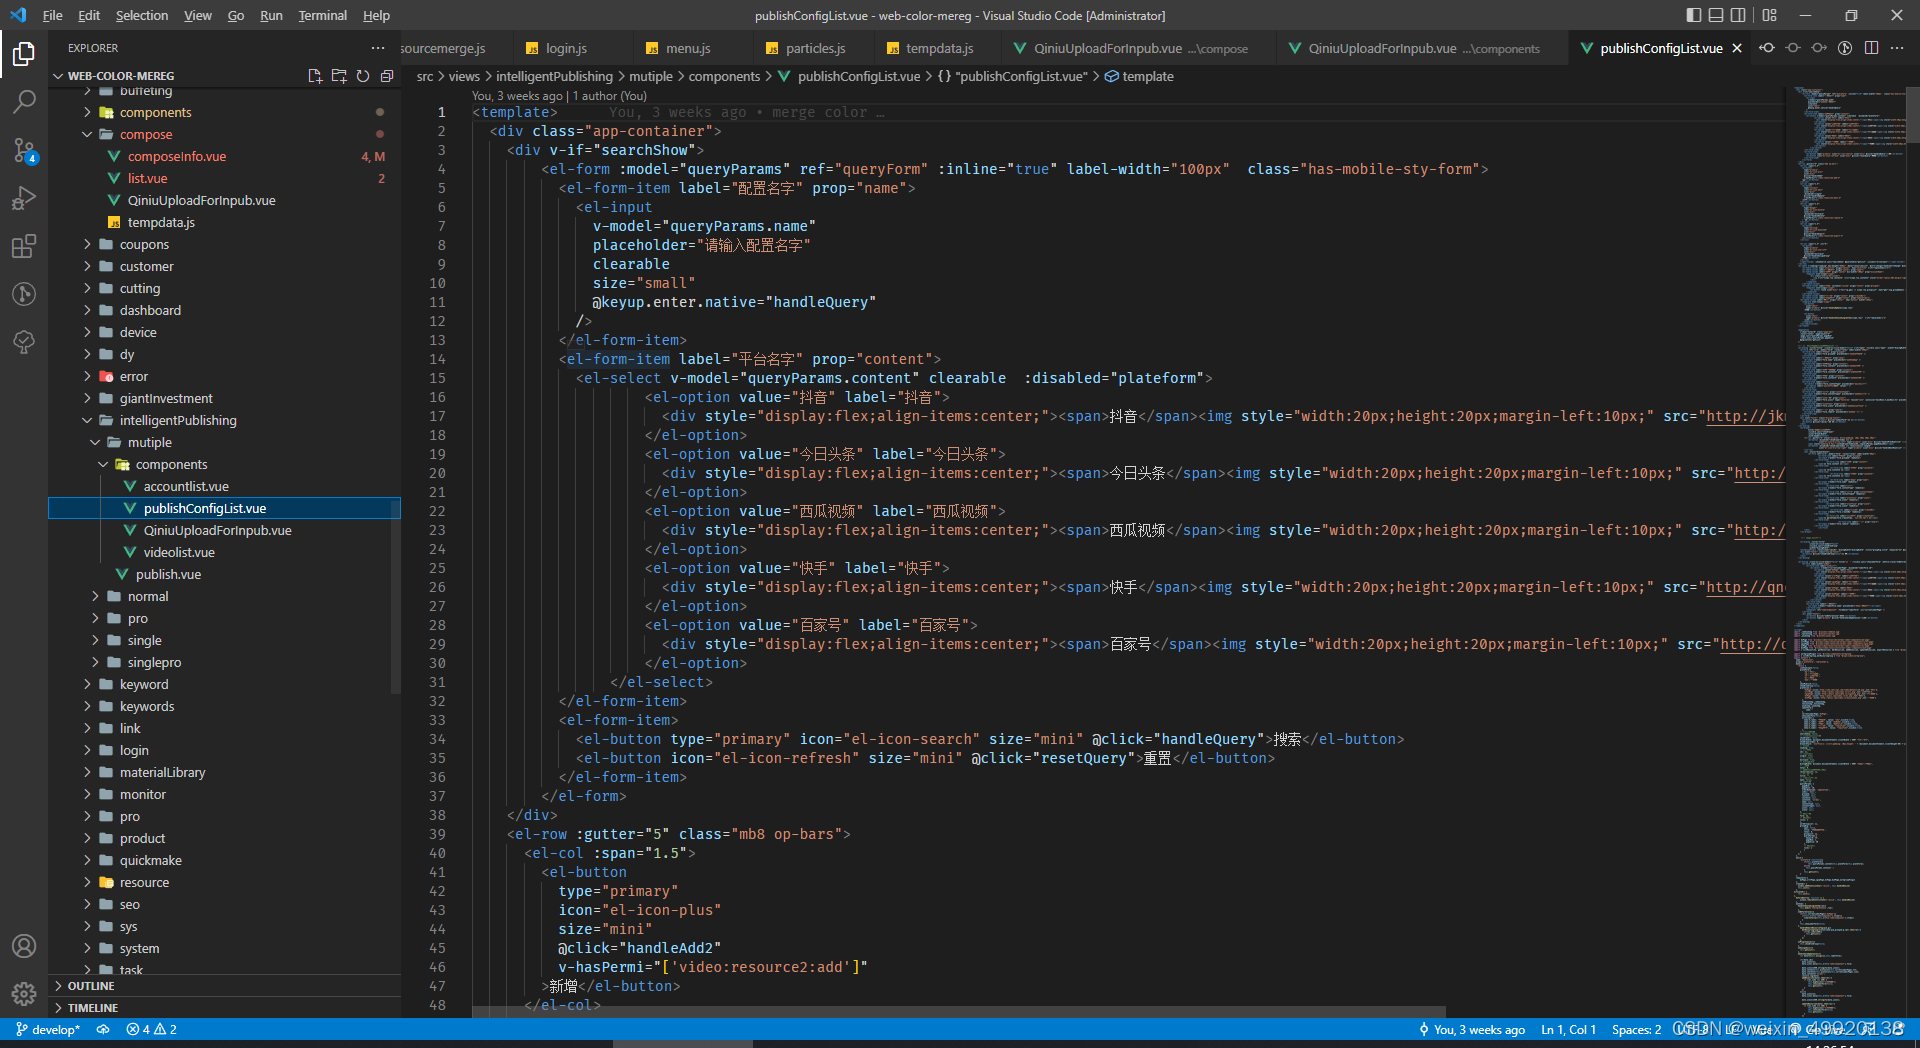This screenshot has height=1048, width=1920.
Task: Click the editor horizontal scrollbar
Action: coord(958,1011)
